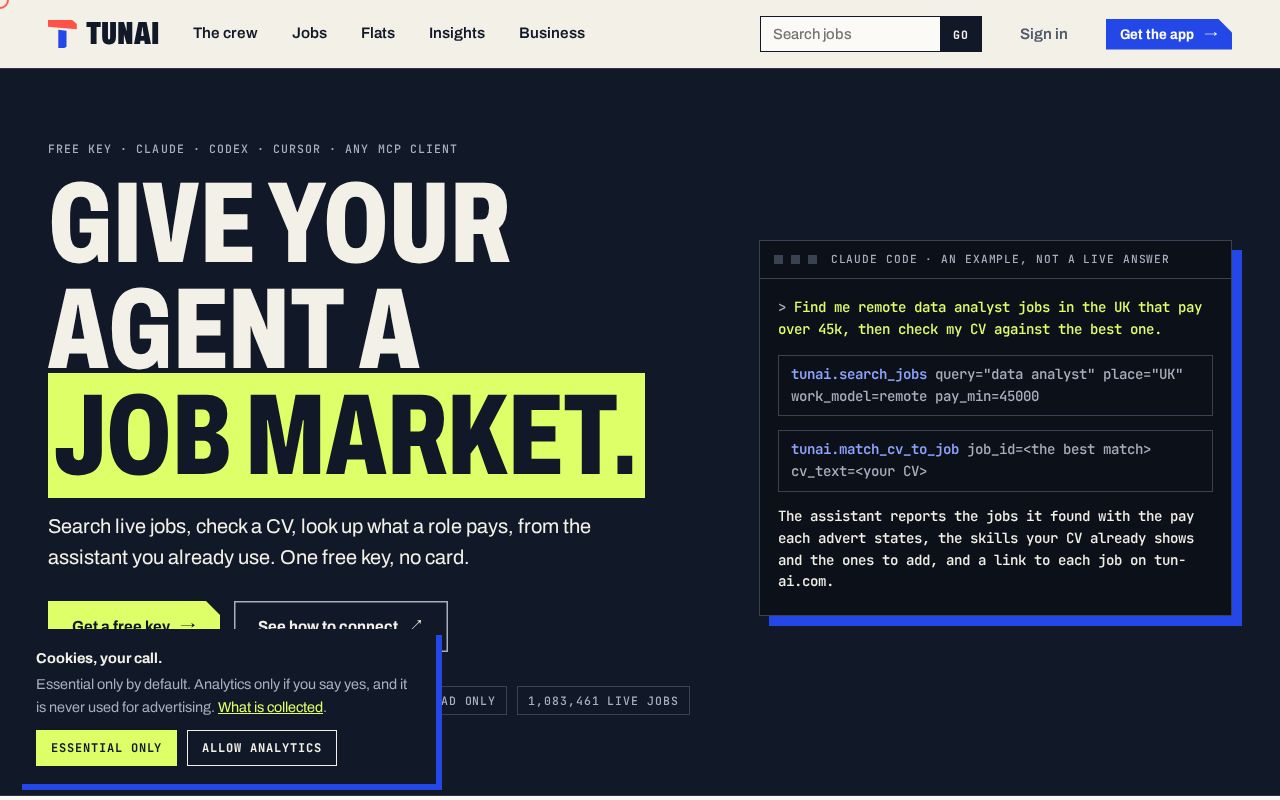Click the GO search button
1280x800 pixels.
point(961,34)
